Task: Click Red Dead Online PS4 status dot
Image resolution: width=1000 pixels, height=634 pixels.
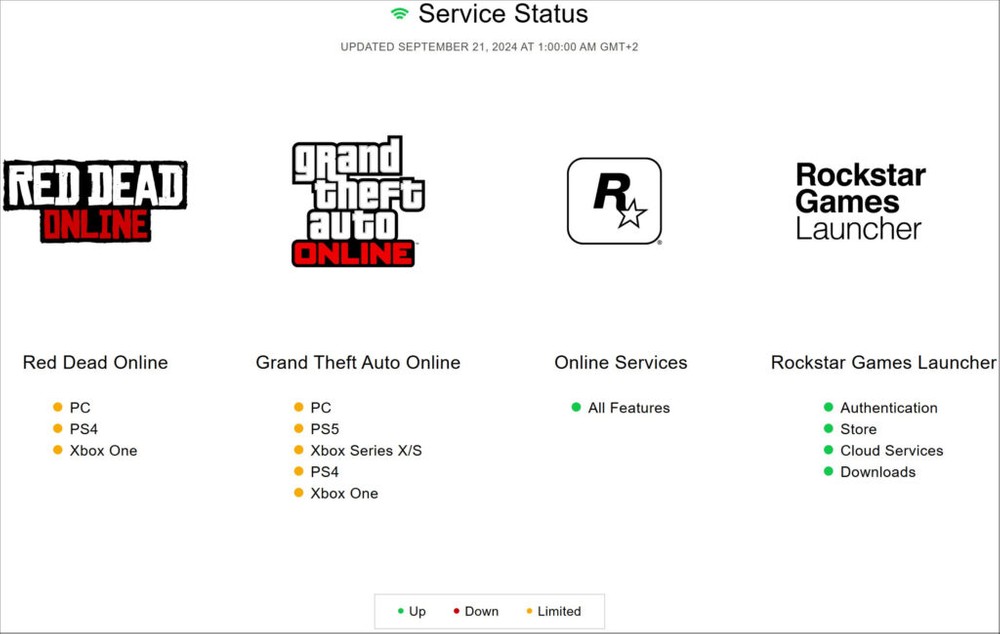Action: click(58, 429)
